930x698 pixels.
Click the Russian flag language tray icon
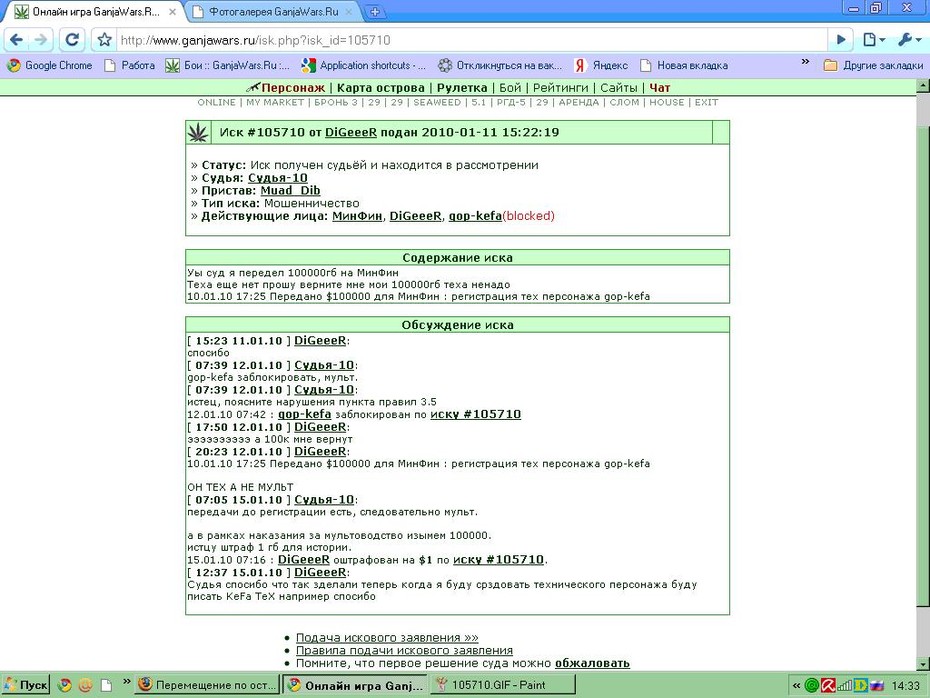point(877,686)
